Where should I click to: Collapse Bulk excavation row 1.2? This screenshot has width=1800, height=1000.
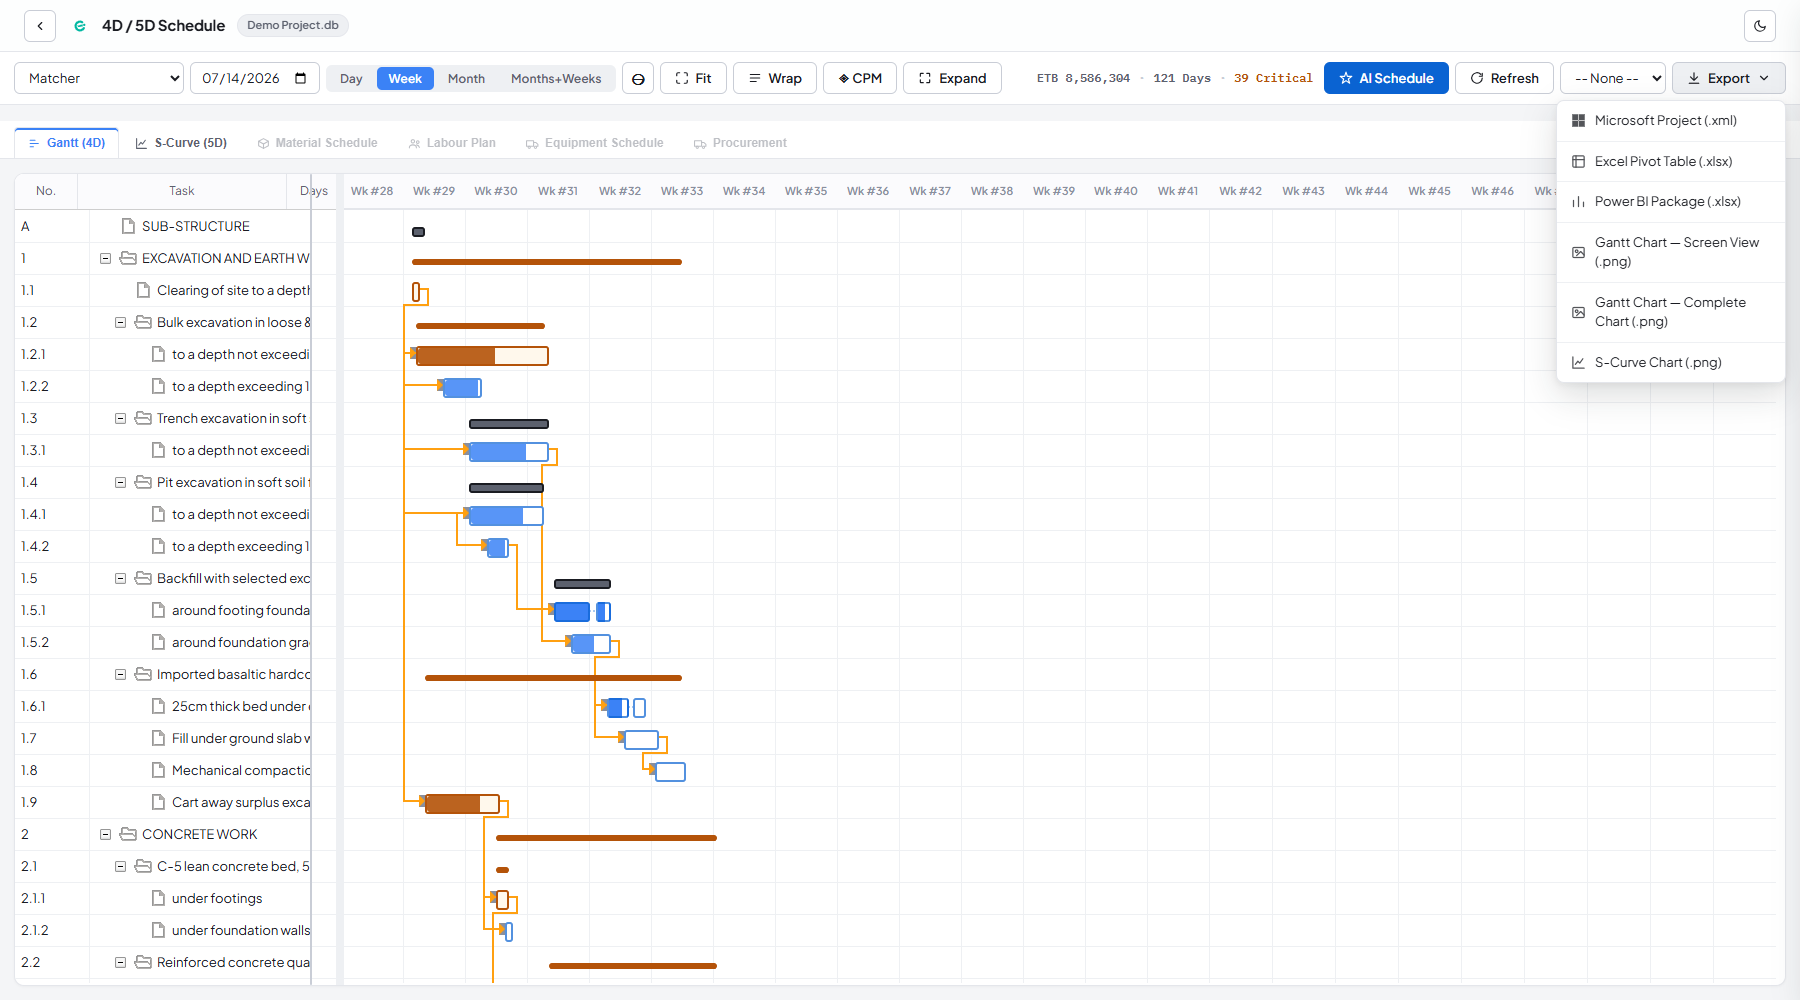120,322
